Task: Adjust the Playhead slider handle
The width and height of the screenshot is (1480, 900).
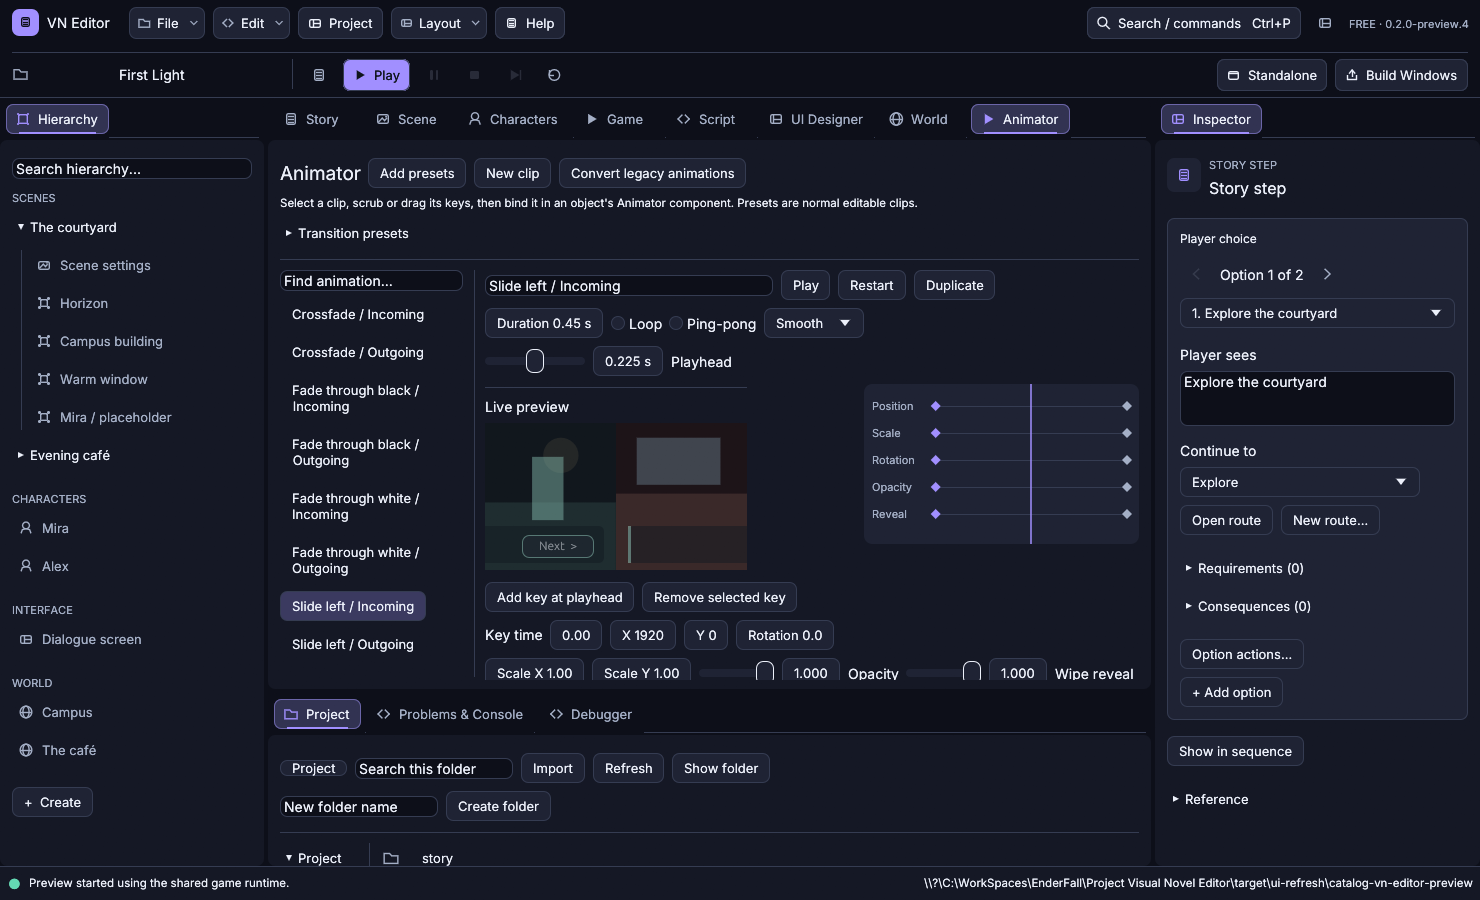Action: 535,361
